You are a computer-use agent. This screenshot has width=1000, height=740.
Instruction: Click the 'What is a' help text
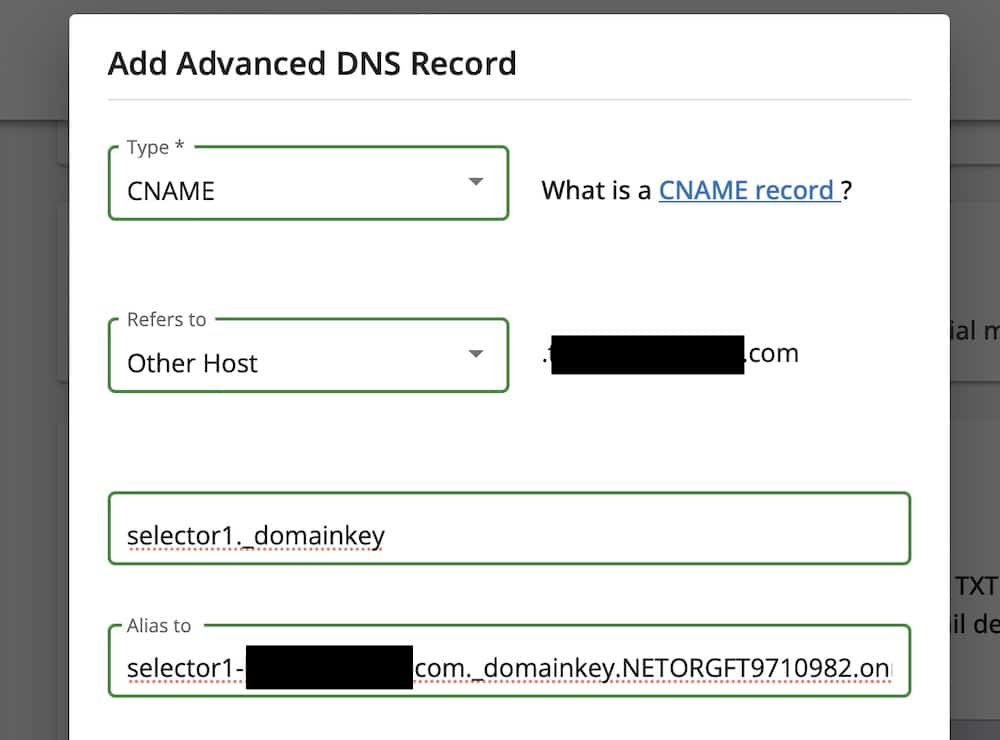[x=596, y=190]
